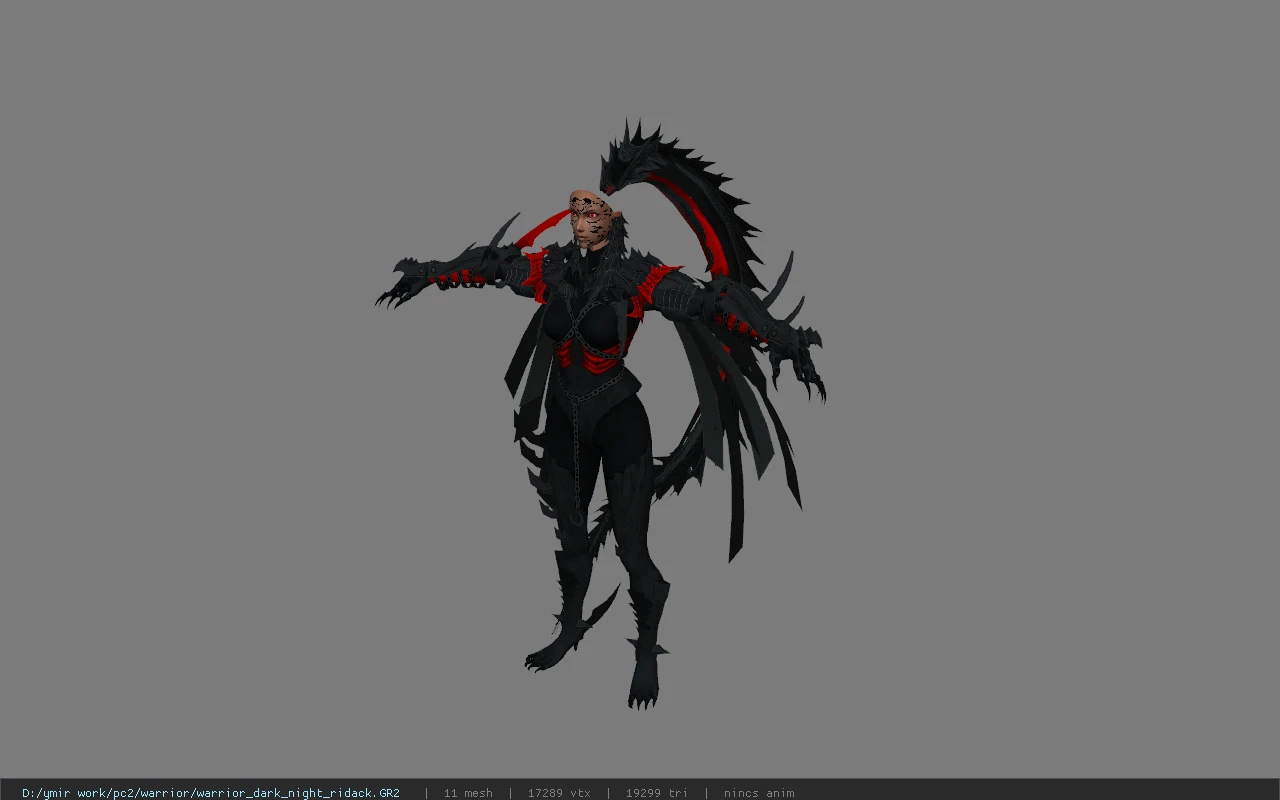Click the '19299 tri' triangle count
Screen dimensions: 1280x800
[x=656, y=793]
